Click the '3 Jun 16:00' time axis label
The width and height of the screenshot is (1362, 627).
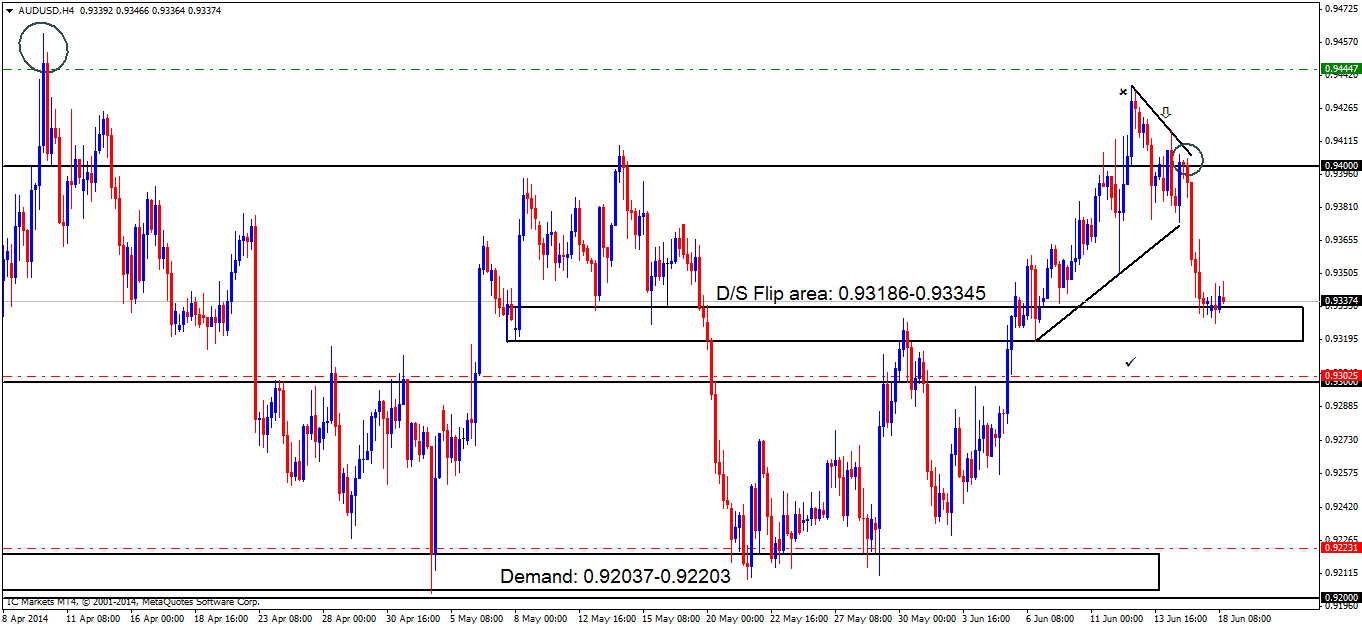(986, 619)
